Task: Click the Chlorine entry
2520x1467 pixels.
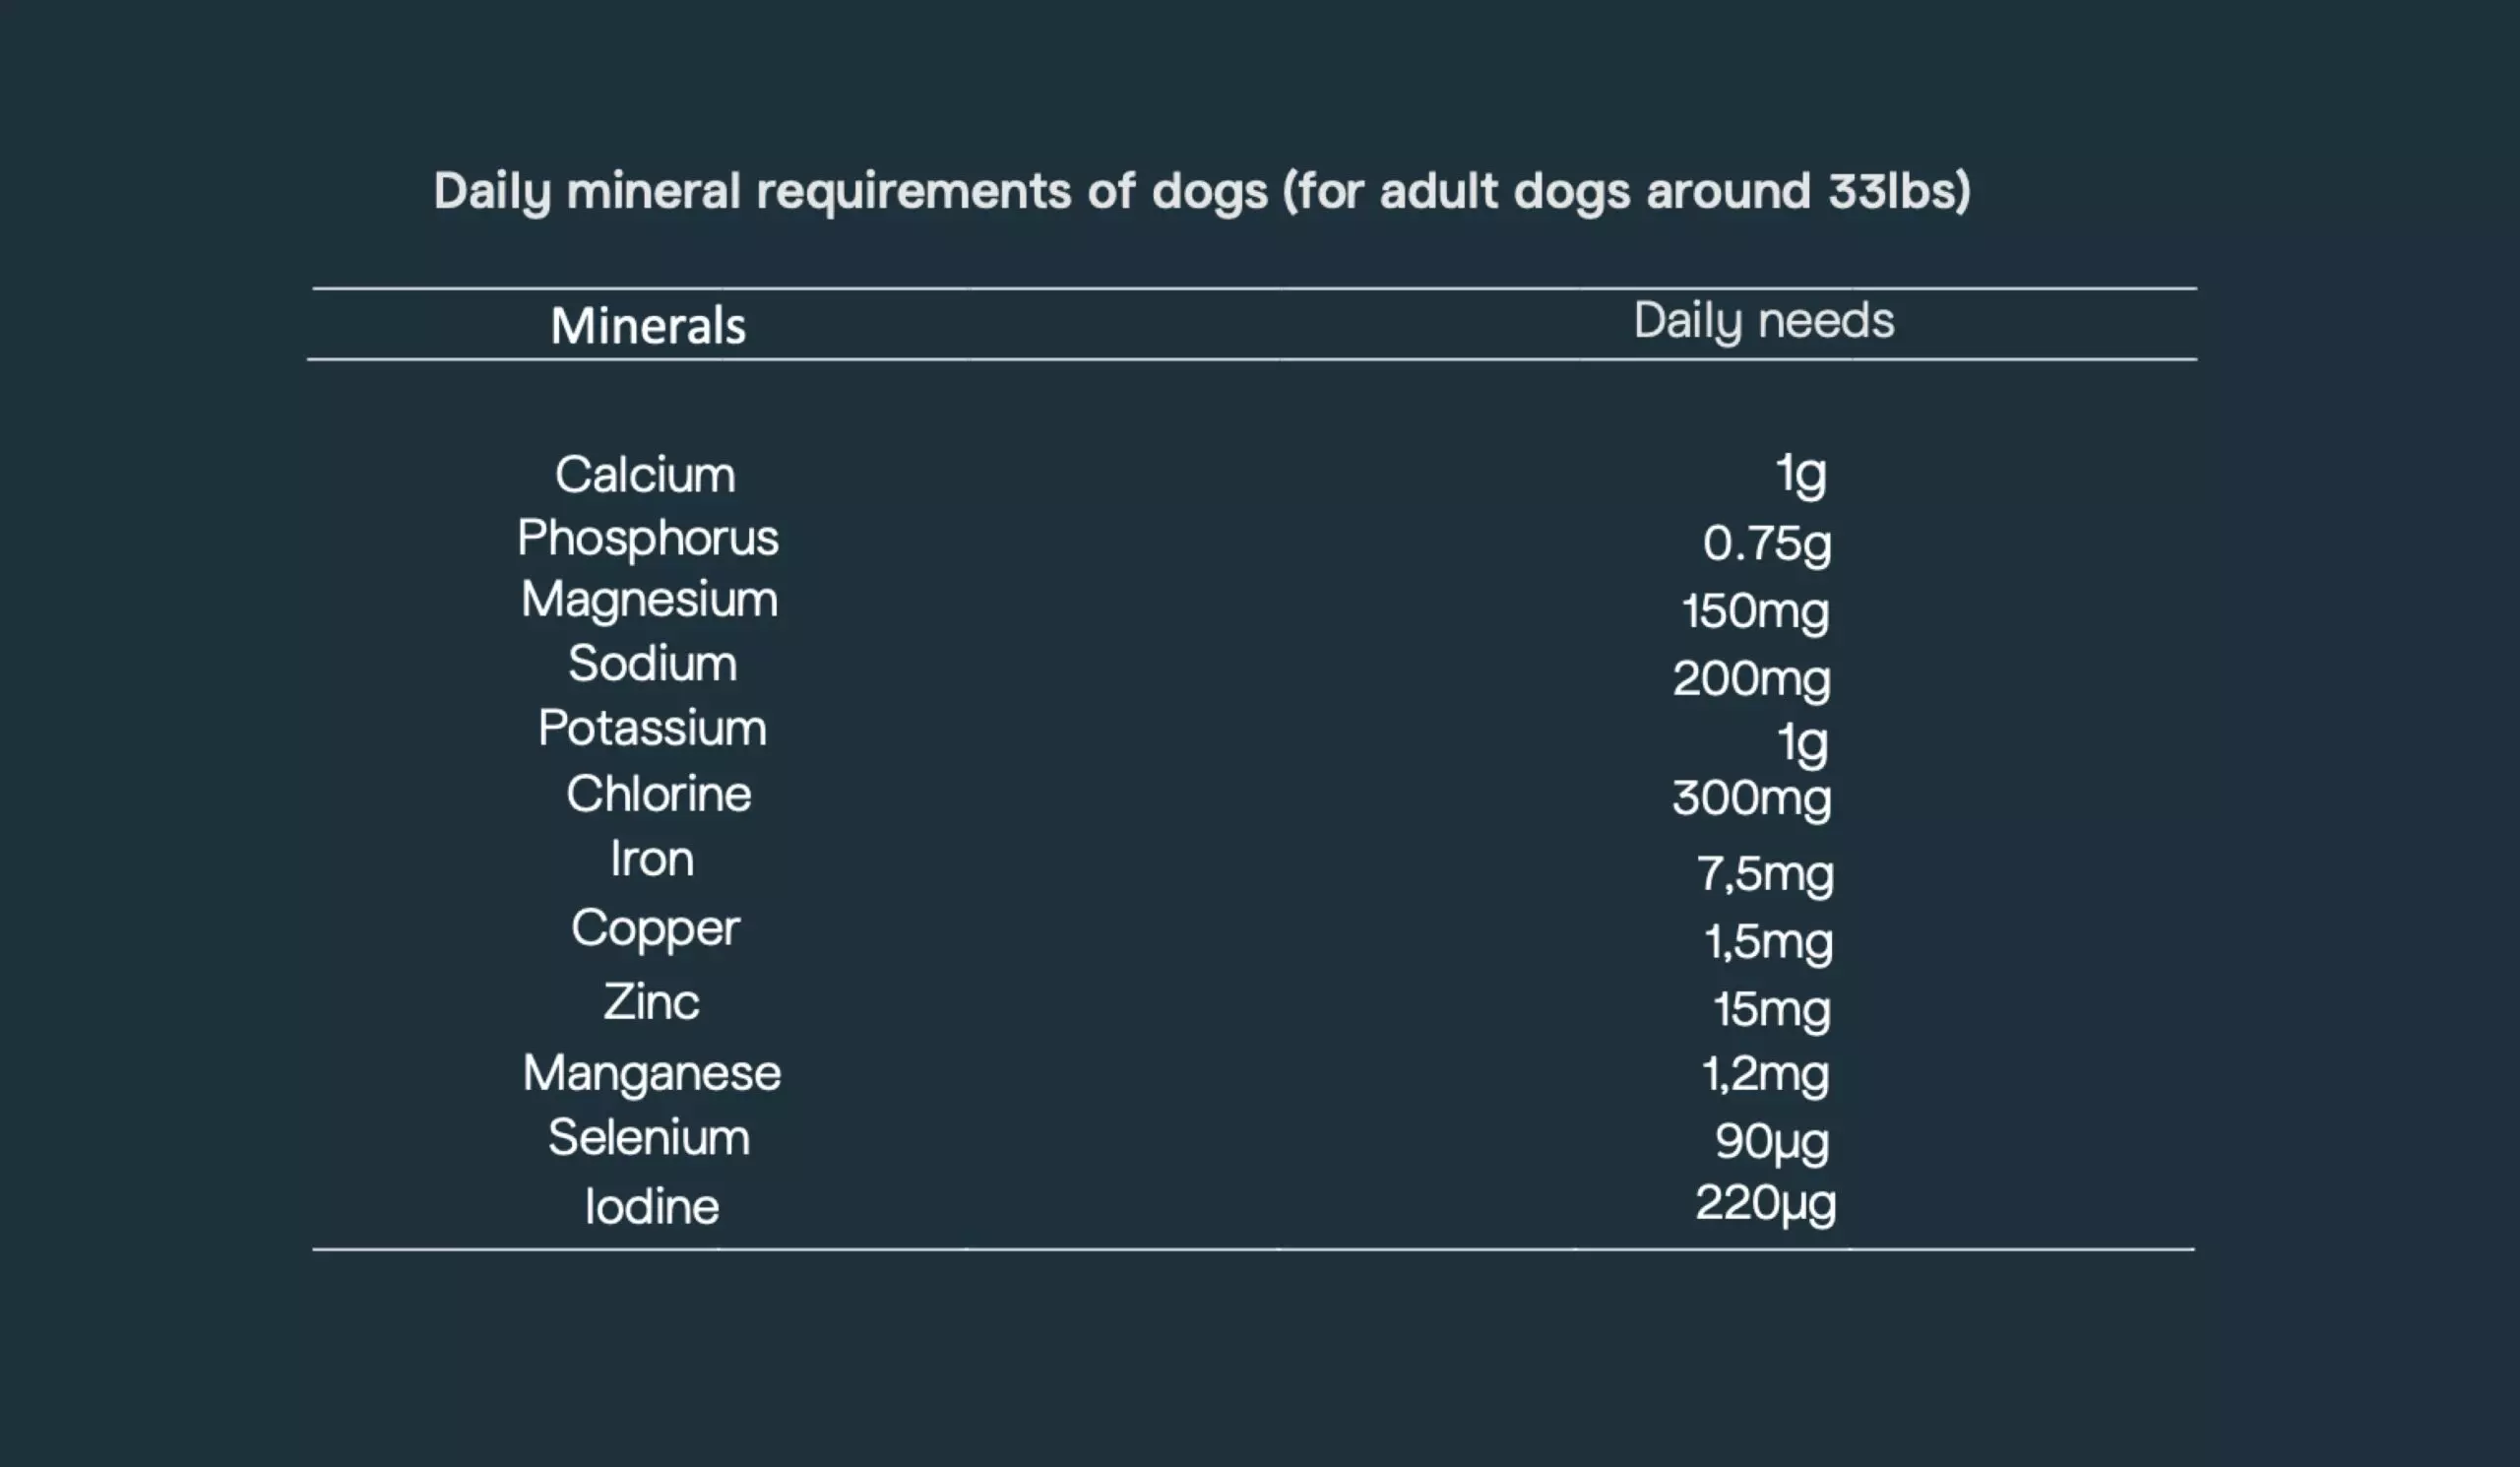Action: [658, 794]
